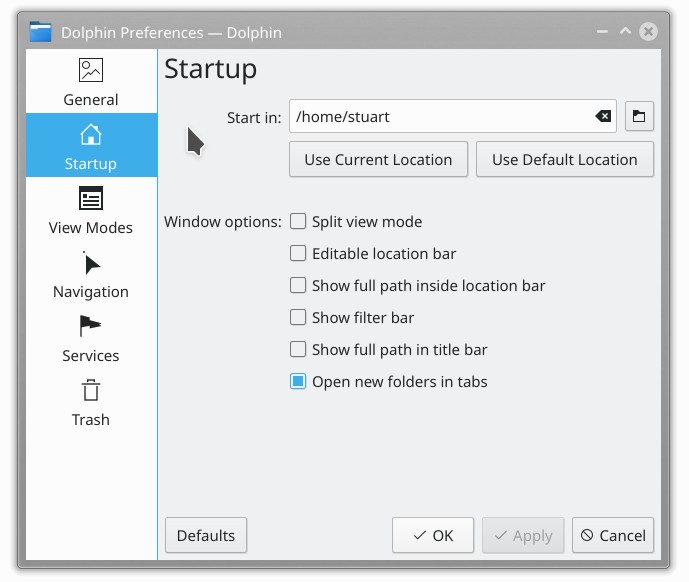
Task: Check Show full path inside location bar
Action: [x=298, y=286]
